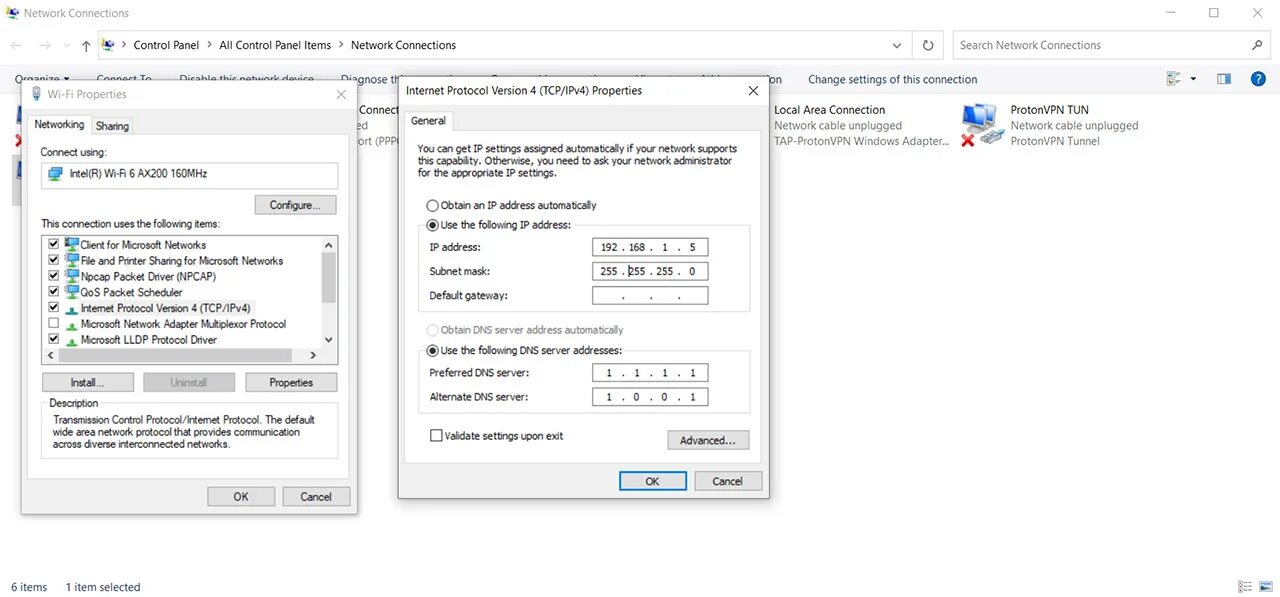Close the Wi-Fi Properties dialog
The image size is (1280, 597).
coord(341,94)
